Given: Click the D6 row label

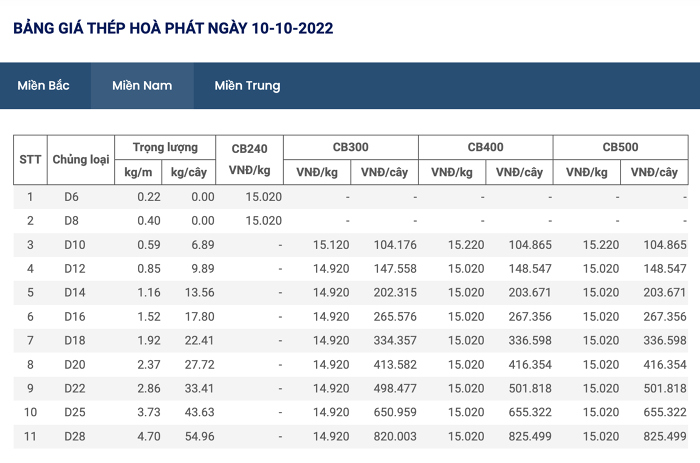Looking at the screenshot, I should point(71,197).
